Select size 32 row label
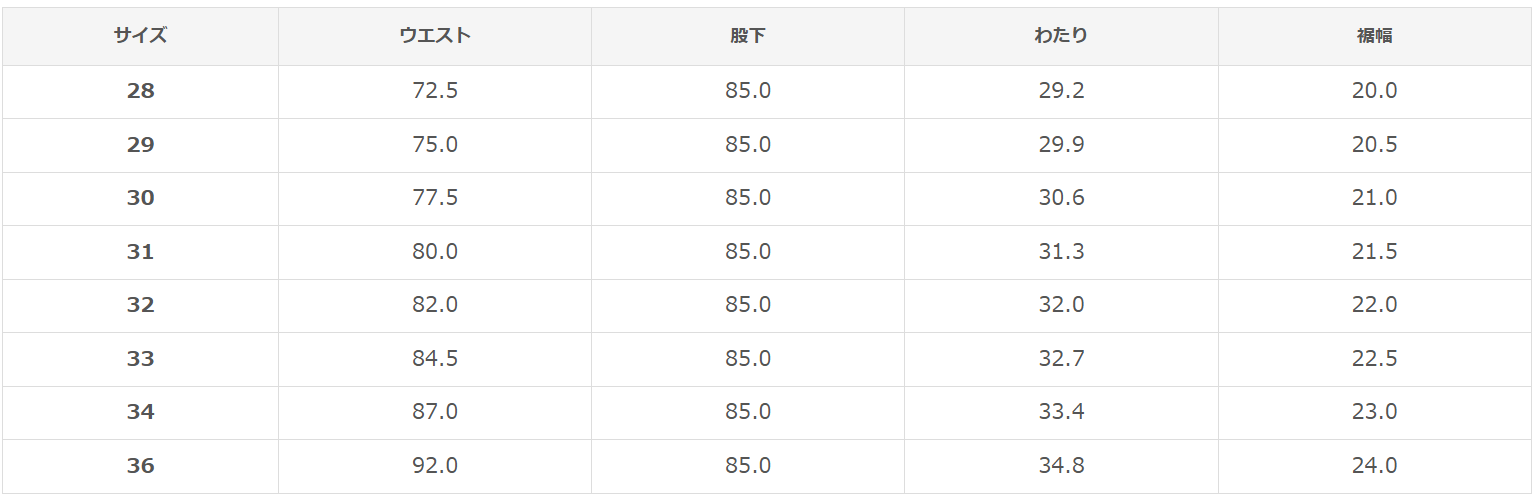This screenshot has width=1537, height=499. point(140,305)
